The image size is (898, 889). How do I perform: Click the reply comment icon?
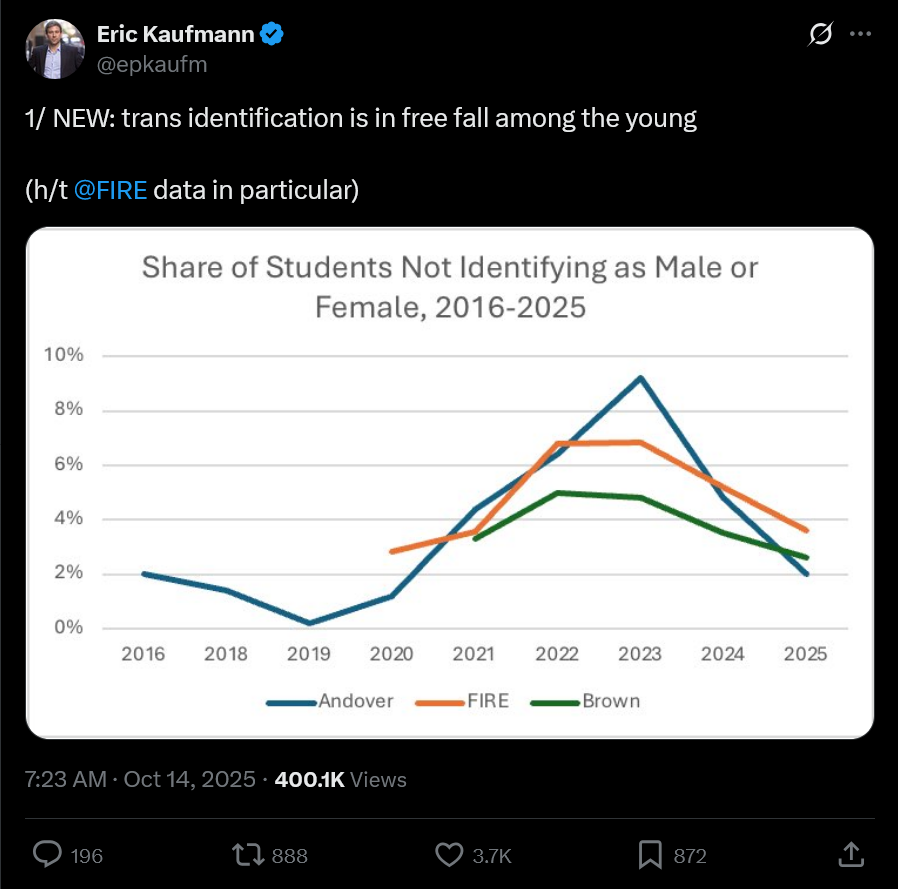pos(48,854)
